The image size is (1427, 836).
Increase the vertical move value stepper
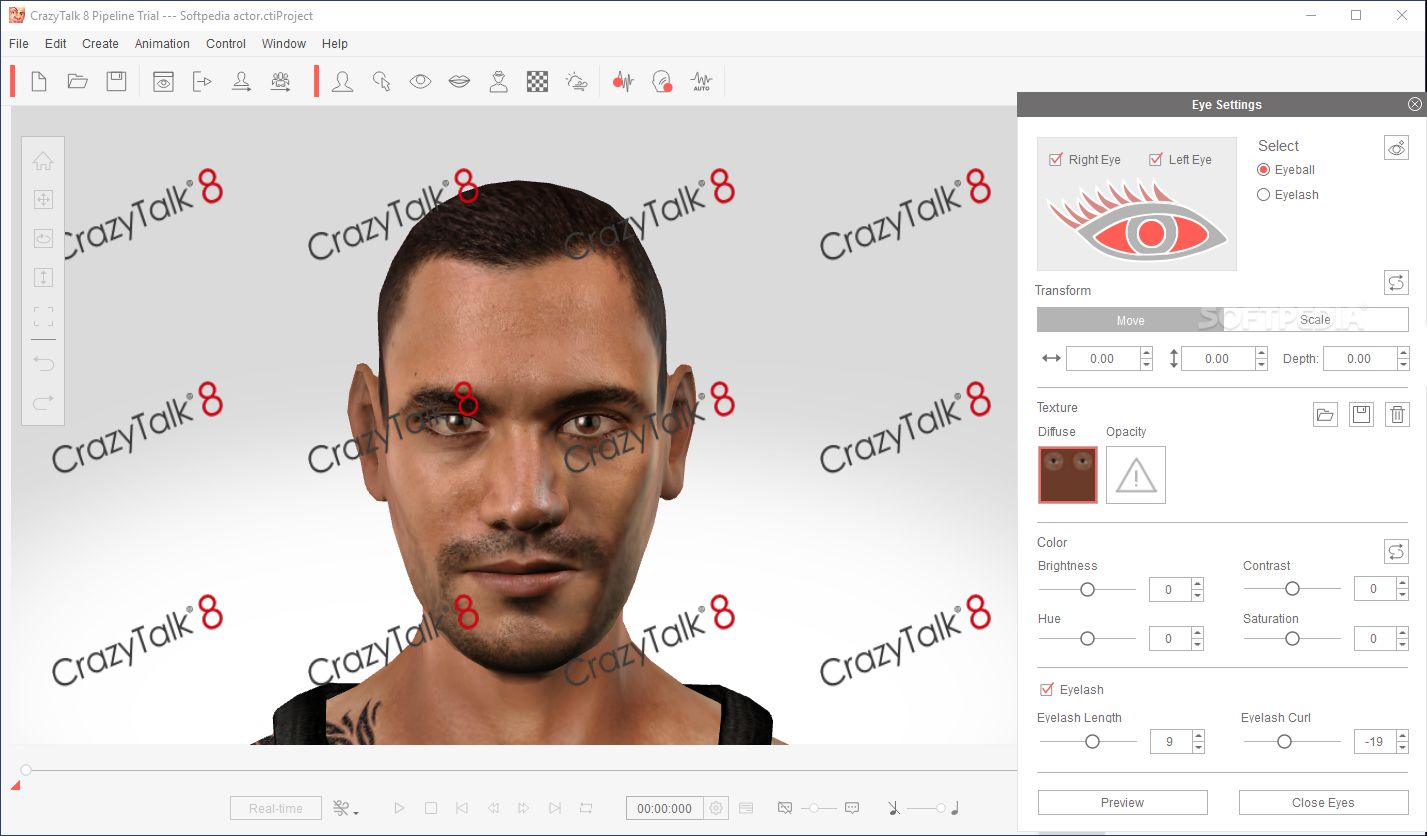pos(1261,353)
